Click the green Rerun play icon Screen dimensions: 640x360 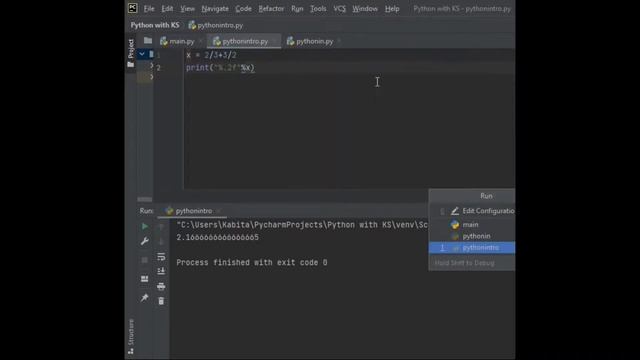144,226
